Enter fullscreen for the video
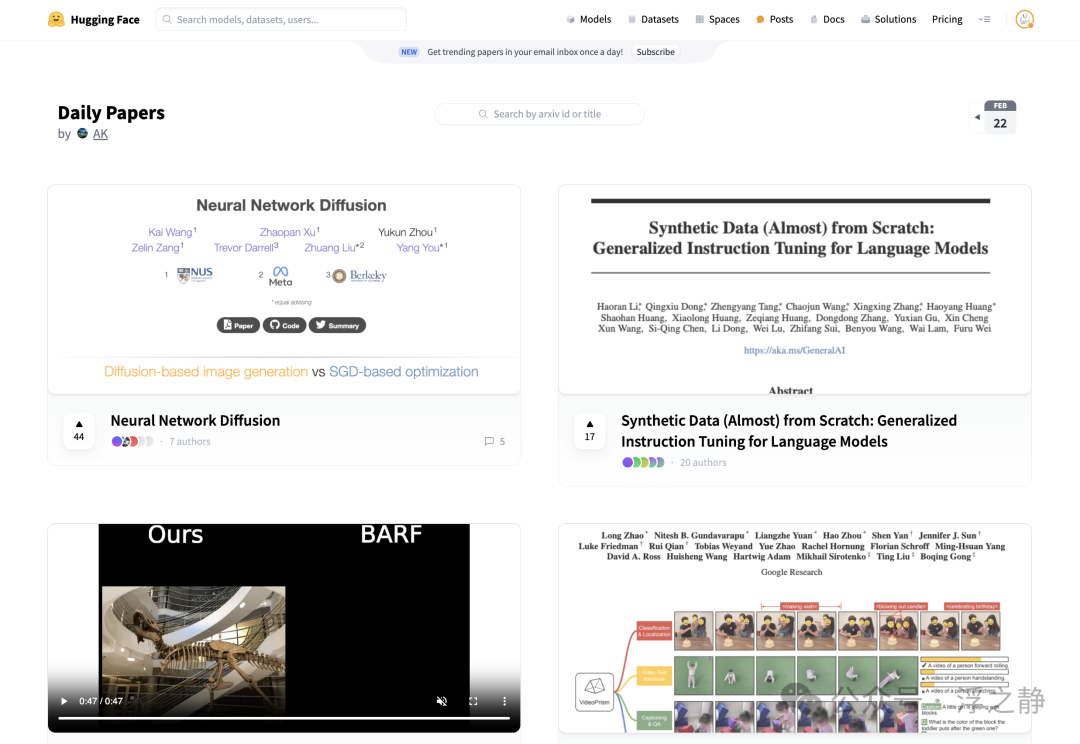The image size is (1080, 744). 473,701
